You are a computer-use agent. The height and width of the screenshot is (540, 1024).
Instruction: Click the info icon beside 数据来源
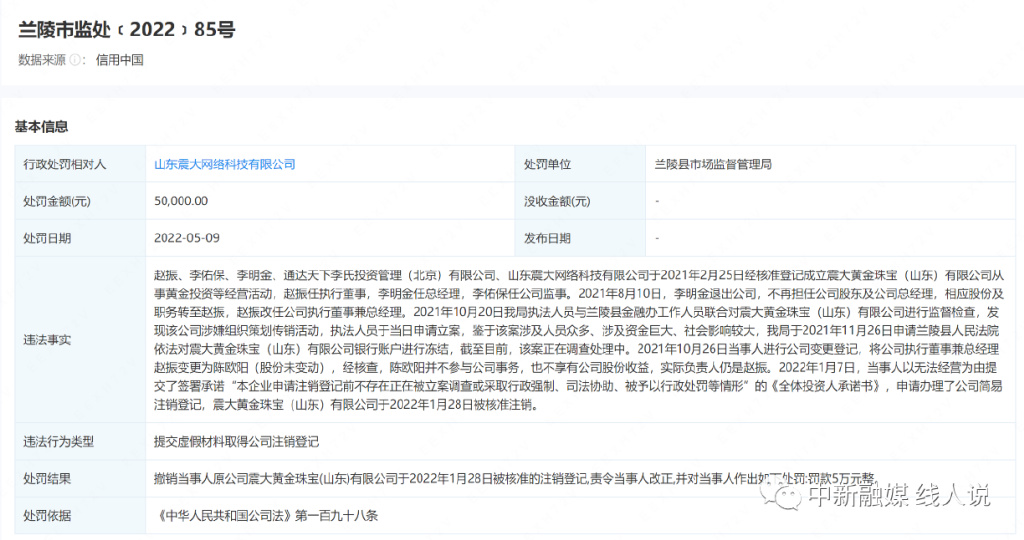tap(76, 60)
